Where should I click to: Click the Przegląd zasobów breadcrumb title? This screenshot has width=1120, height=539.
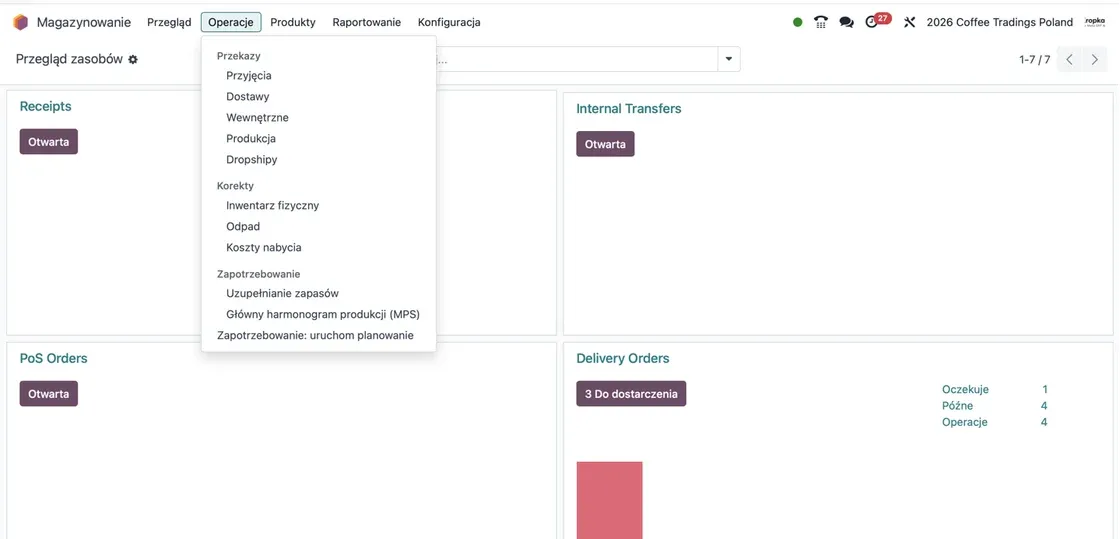tap(69, 59)
